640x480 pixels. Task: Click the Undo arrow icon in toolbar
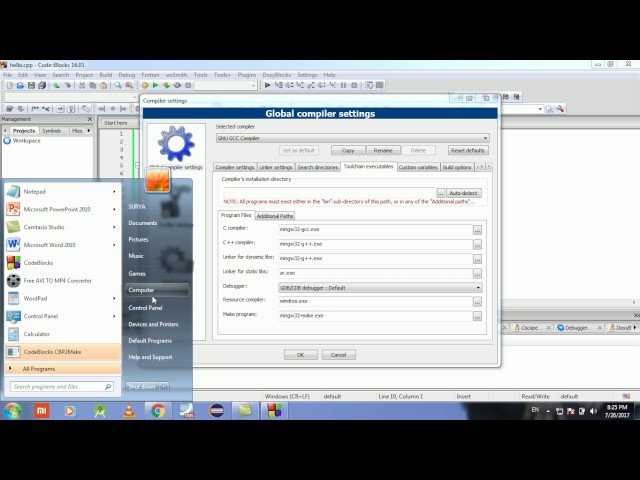56,85
